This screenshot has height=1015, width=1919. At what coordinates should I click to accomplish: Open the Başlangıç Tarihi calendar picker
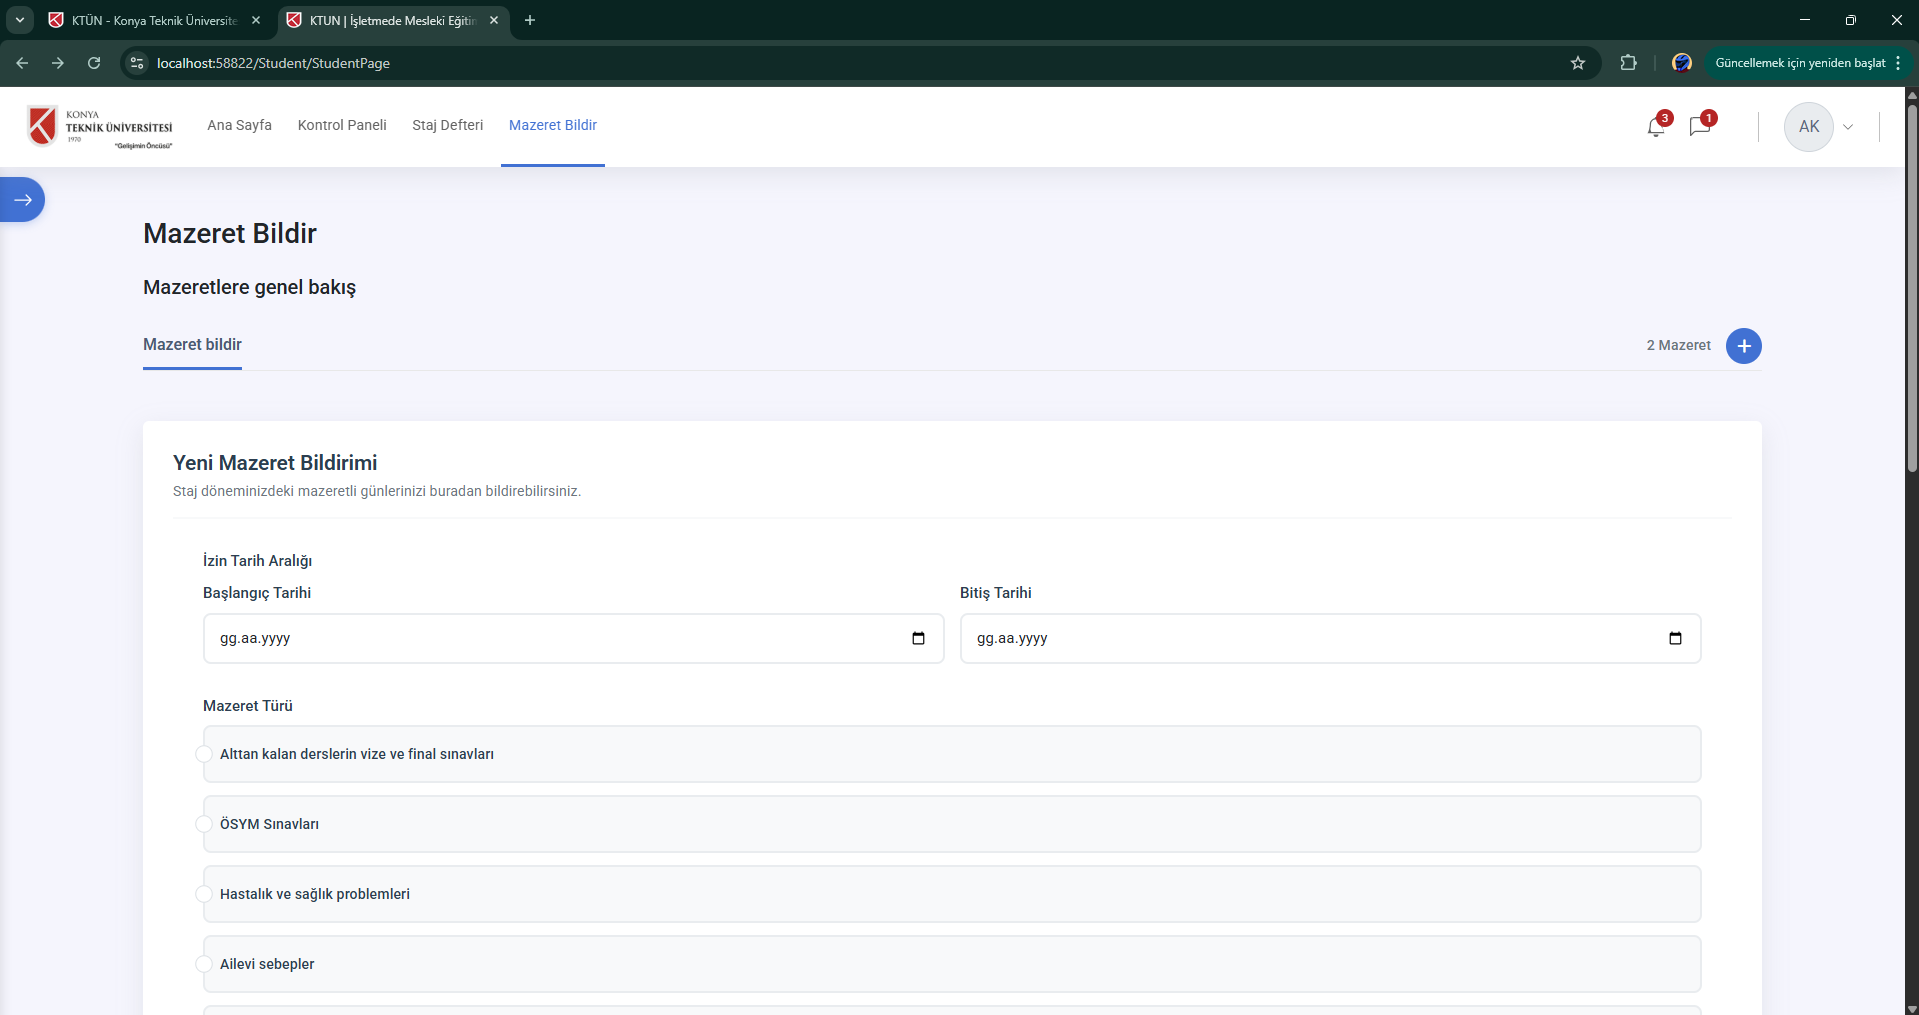click(919, 638)
